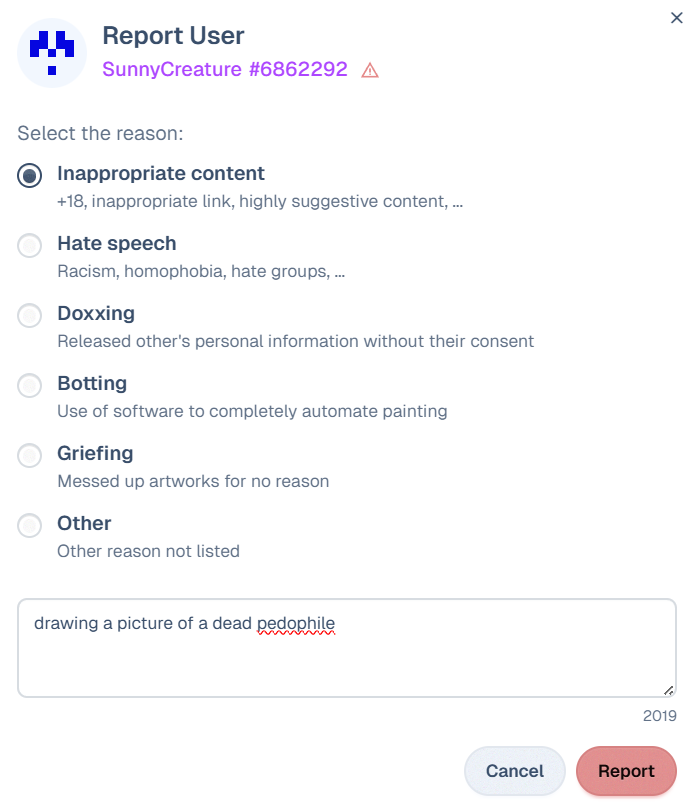Open the SunnyCreature #6862292 profile link

(225, 69)
